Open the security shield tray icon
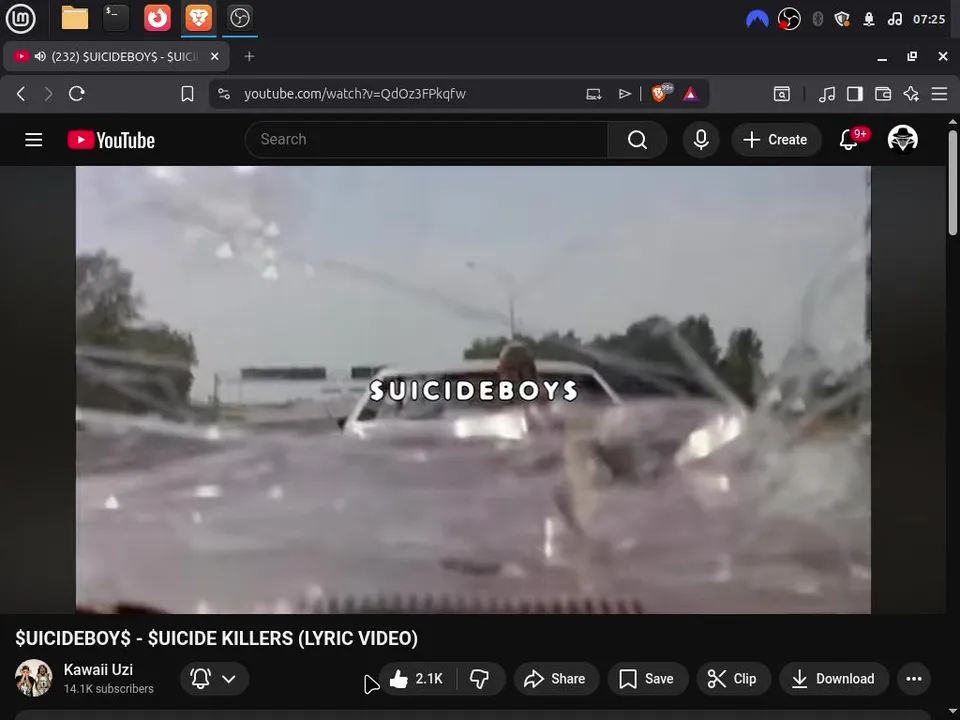Viewport: 960px width, 720px height. coord(842,19)
